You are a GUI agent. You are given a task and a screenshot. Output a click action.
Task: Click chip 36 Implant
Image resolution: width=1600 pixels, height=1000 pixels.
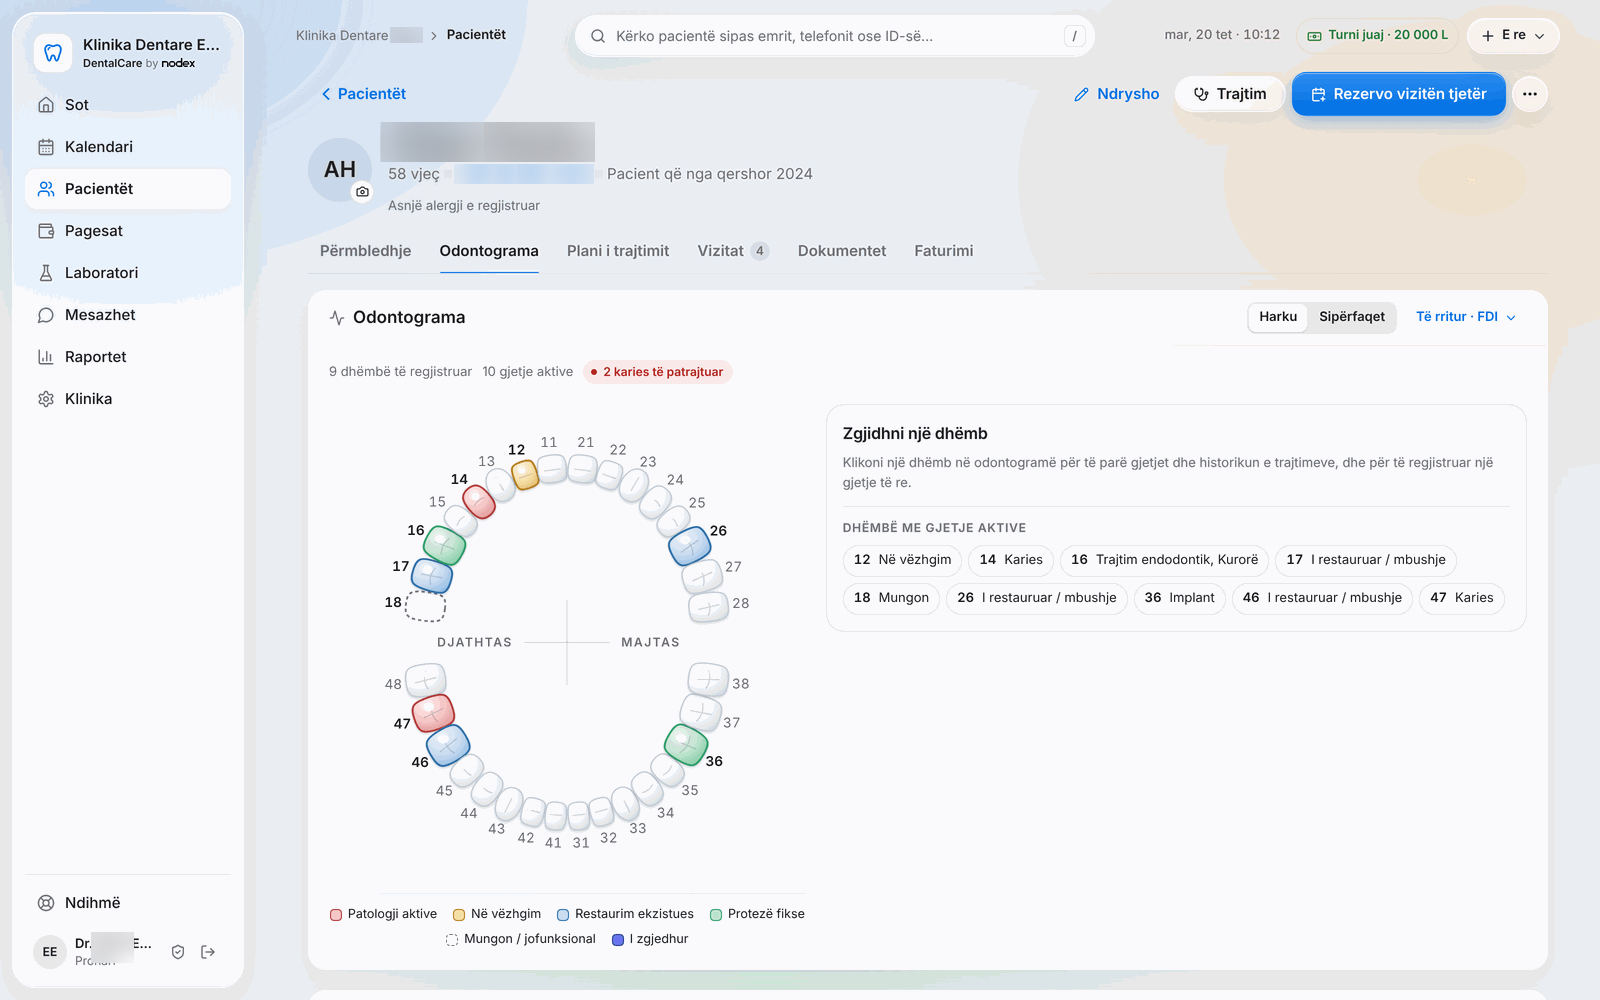click(x=1179, y=598)
